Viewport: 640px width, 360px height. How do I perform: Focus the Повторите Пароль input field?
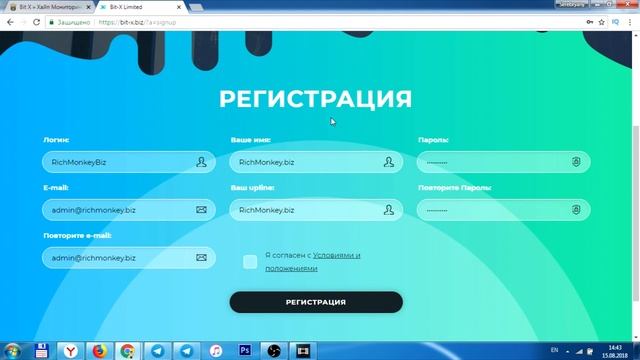(x=503, y=210)
